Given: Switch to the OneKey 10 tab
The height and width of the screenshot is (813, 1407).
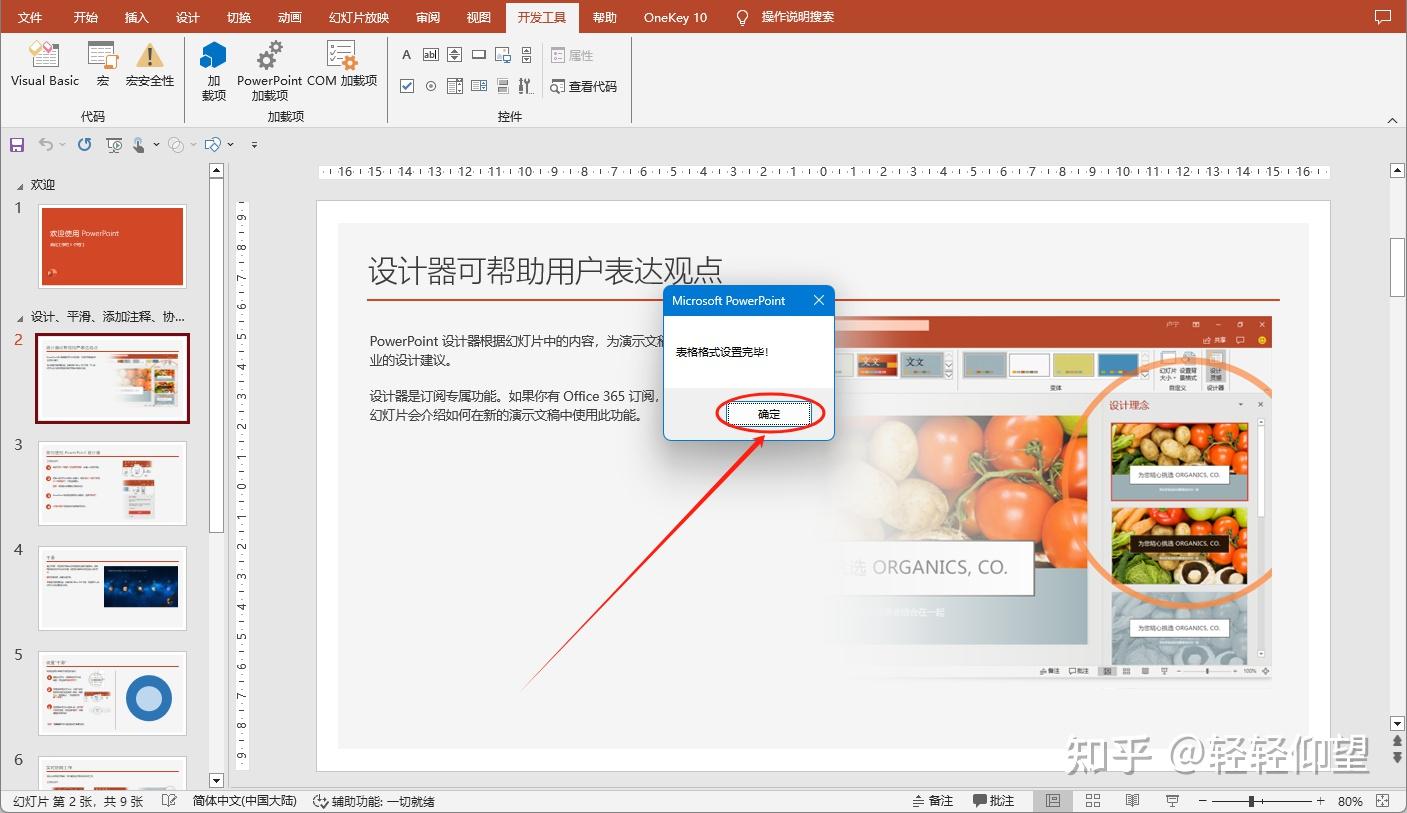Looking at the screenshot, I should (675, 17).
